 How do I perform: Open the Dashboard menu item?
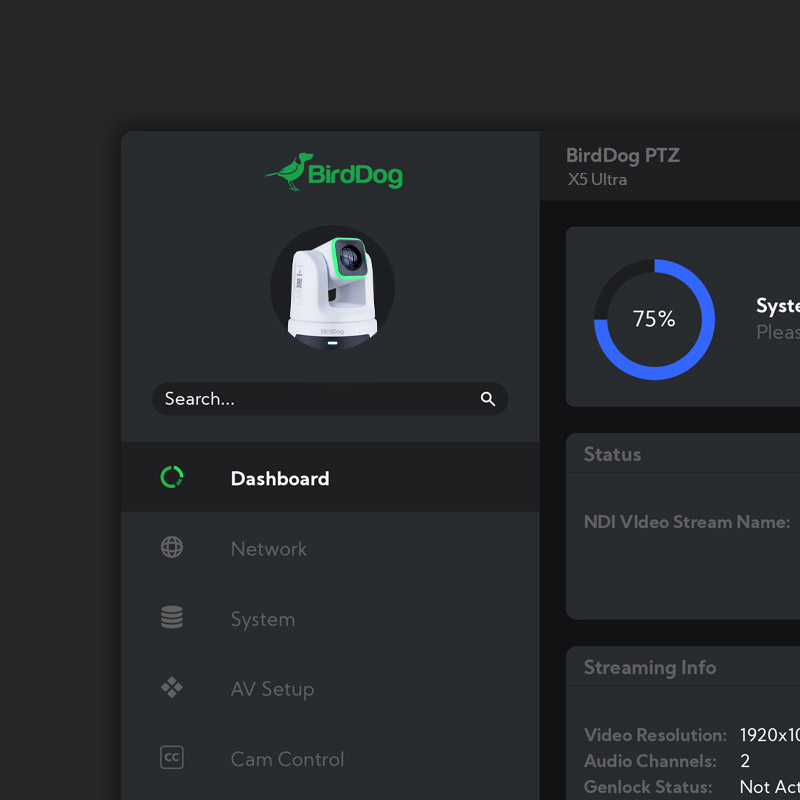[280, 479]
